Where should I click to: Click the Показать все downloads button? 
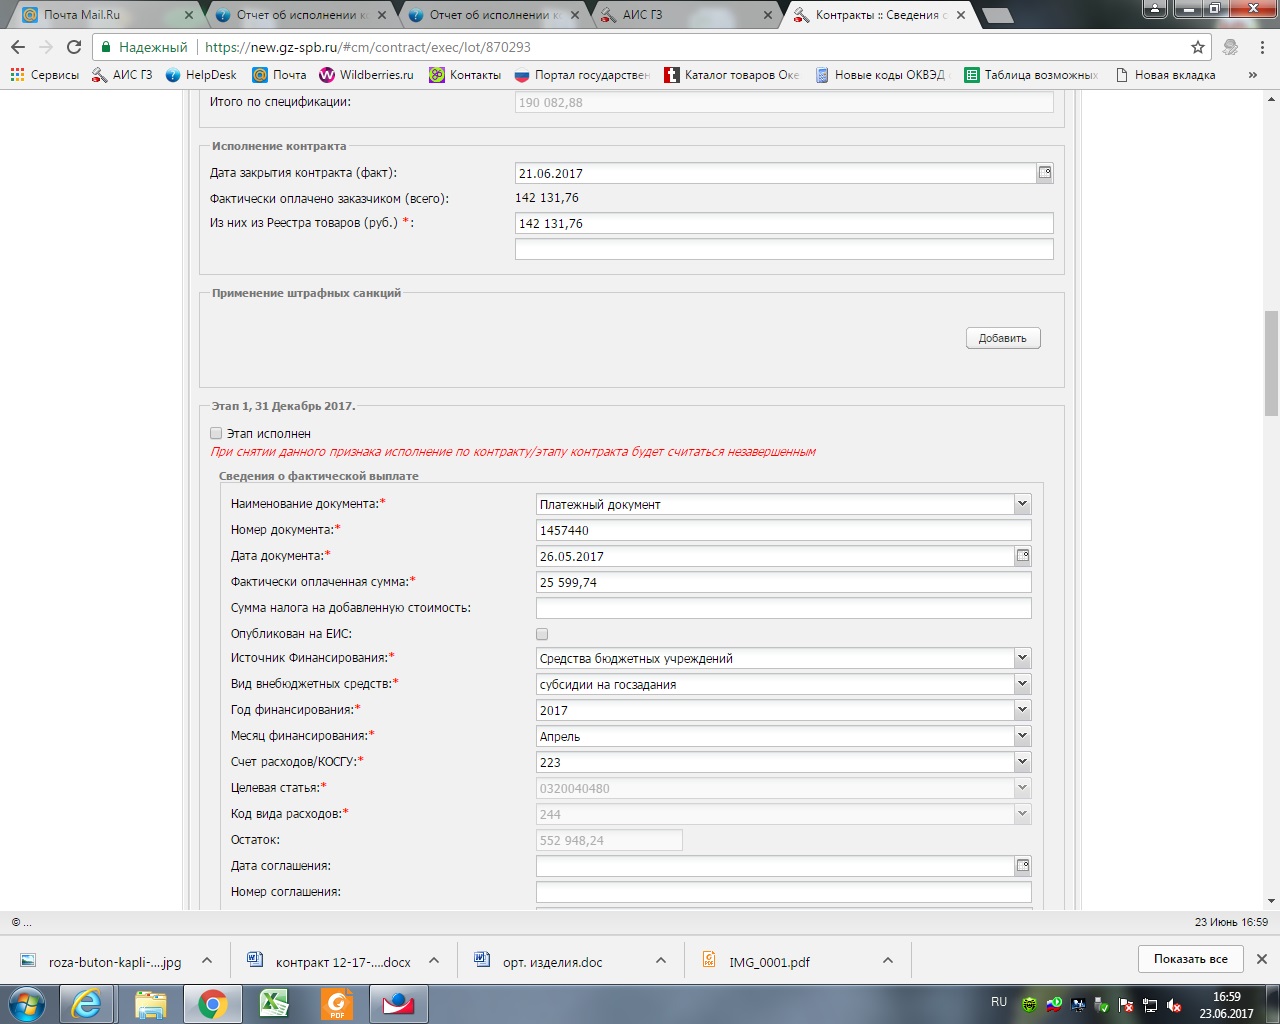[x=1191, y=959]
